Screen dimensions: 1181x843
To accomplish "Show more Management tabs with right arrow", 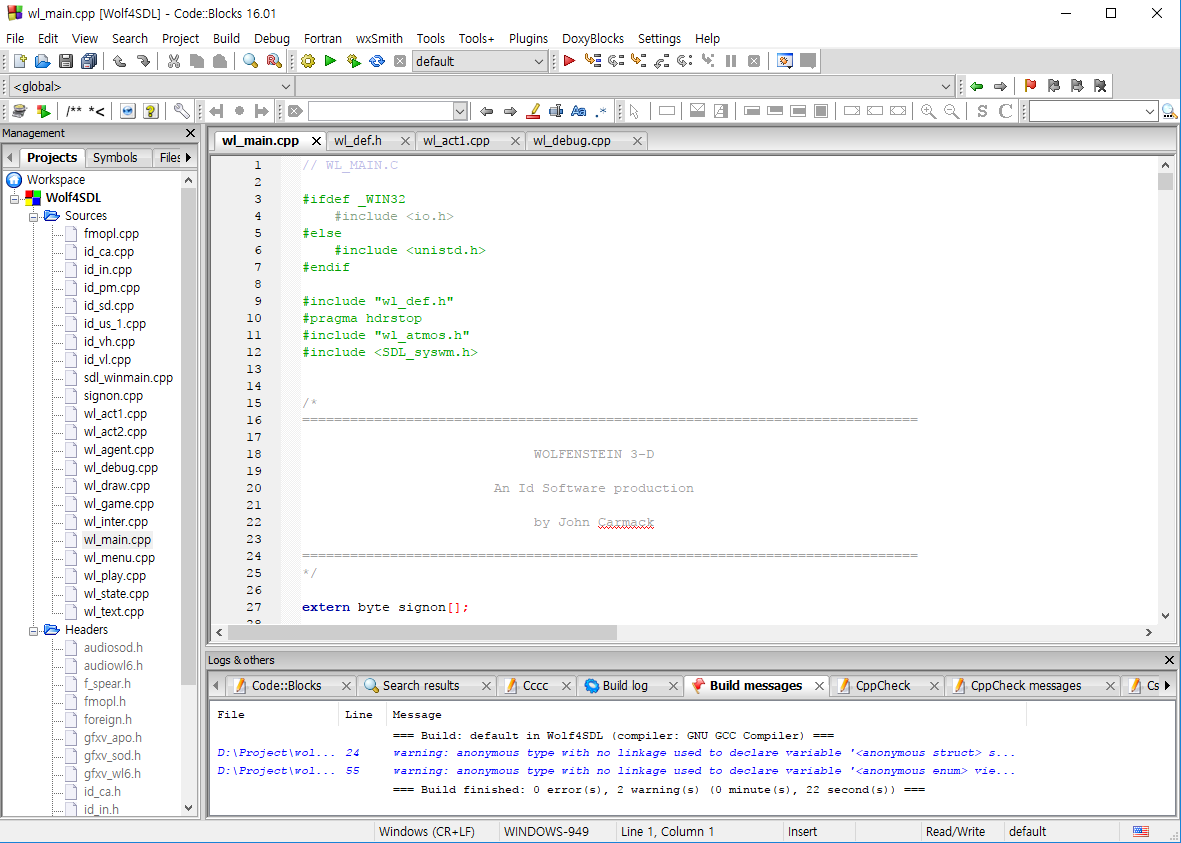I will coord(188,157).
